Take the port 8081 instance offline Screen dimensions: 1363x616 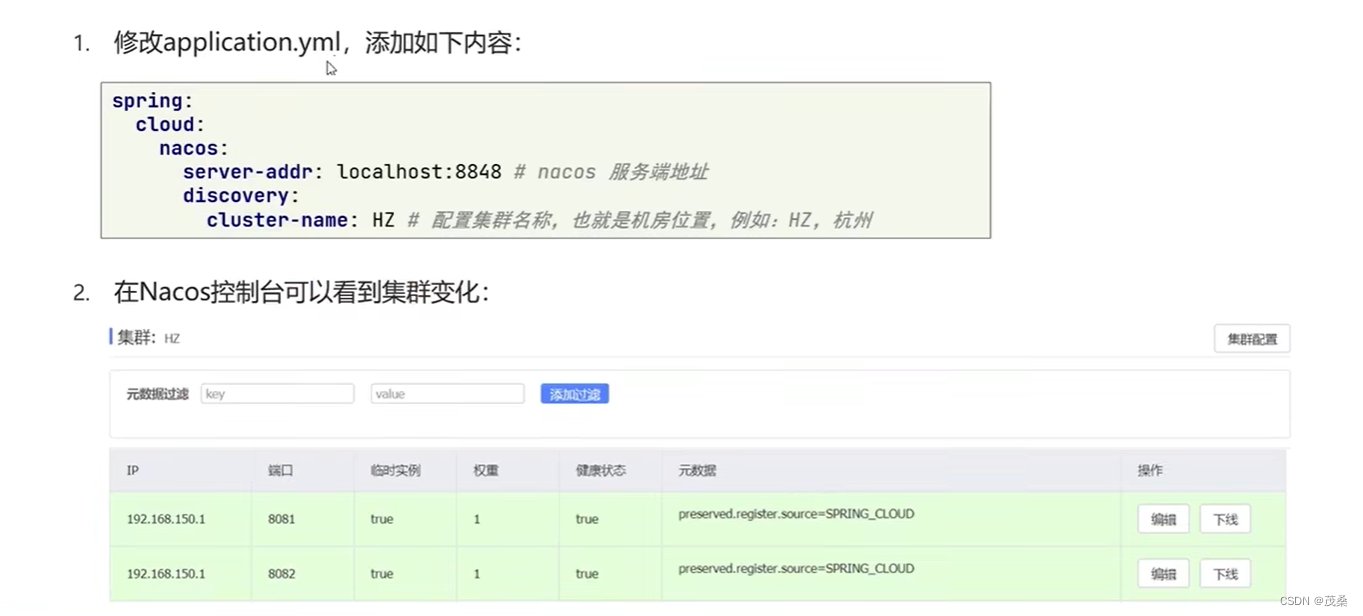coord(1225,519)
